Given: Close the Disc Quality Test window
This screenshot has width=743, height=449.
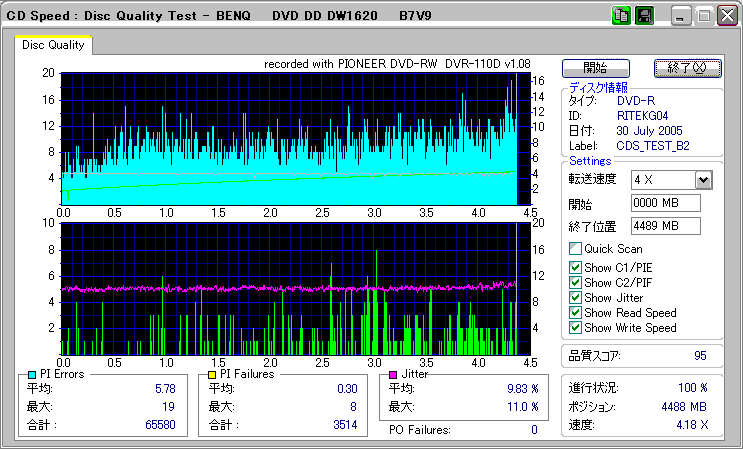Looking at the screenshot, I should (727, 17).
